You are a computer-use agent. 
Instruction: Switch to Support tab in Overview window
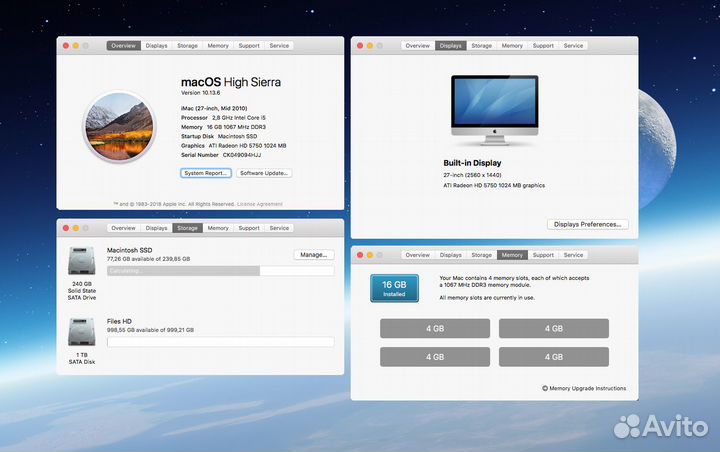pos(249,45)
